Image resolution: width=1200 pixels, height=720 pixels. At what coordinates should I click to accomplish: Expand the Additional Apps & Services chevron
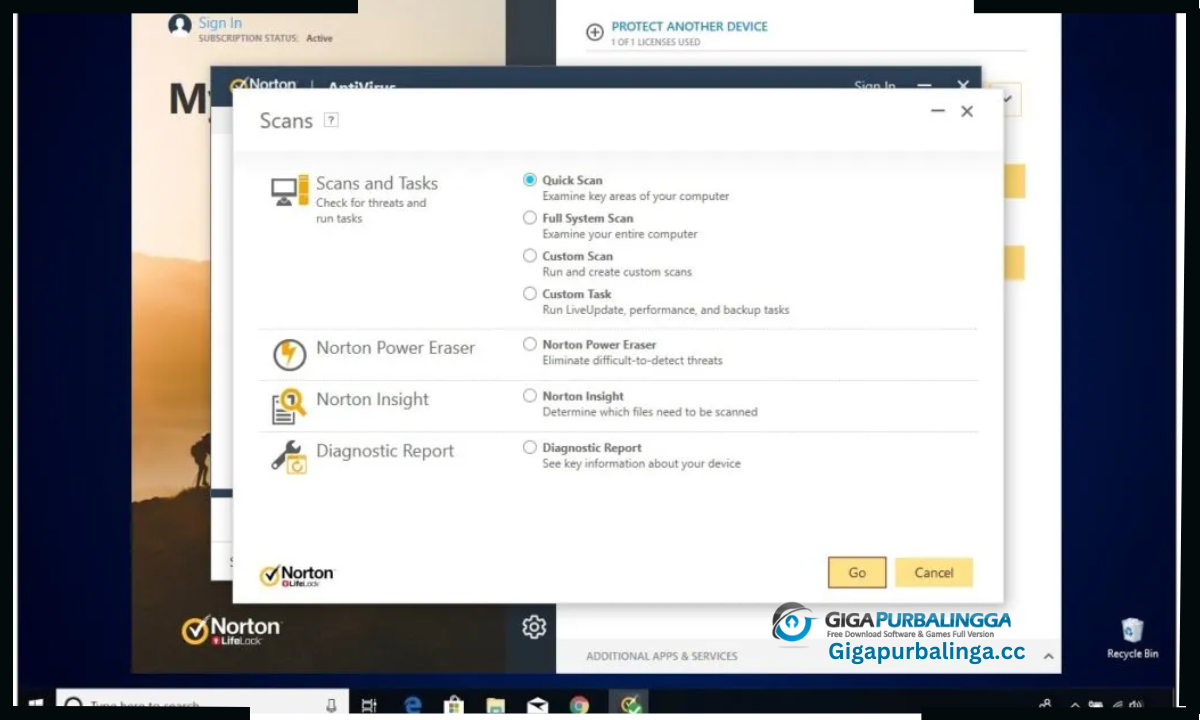pyautogui.click(x=1048, y=656)
